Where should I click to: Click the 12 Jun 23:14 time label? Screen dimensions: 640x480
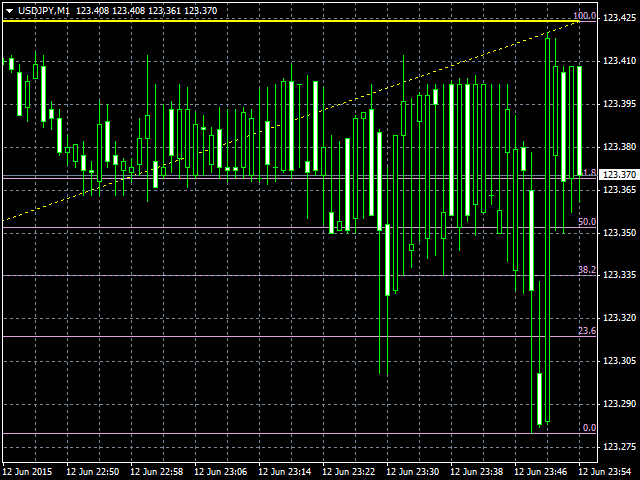pos(284,471)
